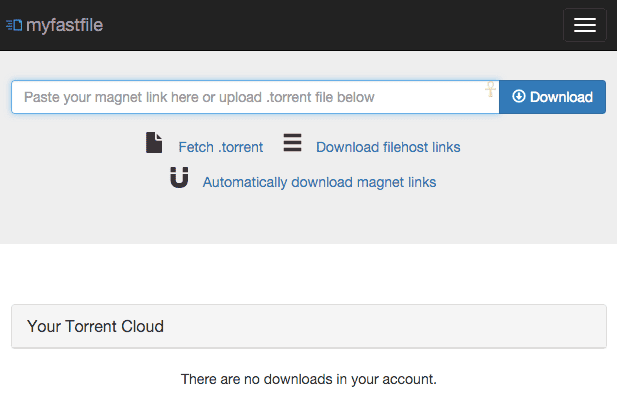The image size is (617, 407).
Task: Open the hamburger navigation menu
Action: [584, 25]
